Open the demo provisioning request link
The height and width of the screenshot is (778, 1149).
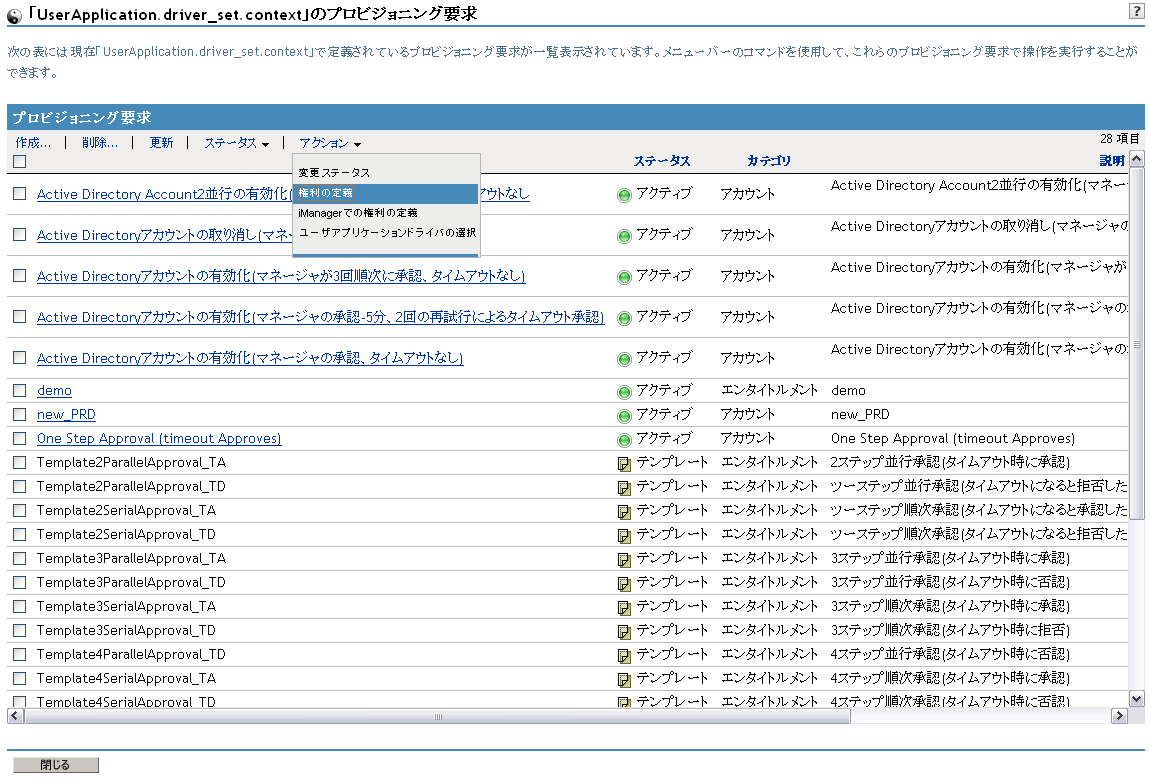[54, 390]
